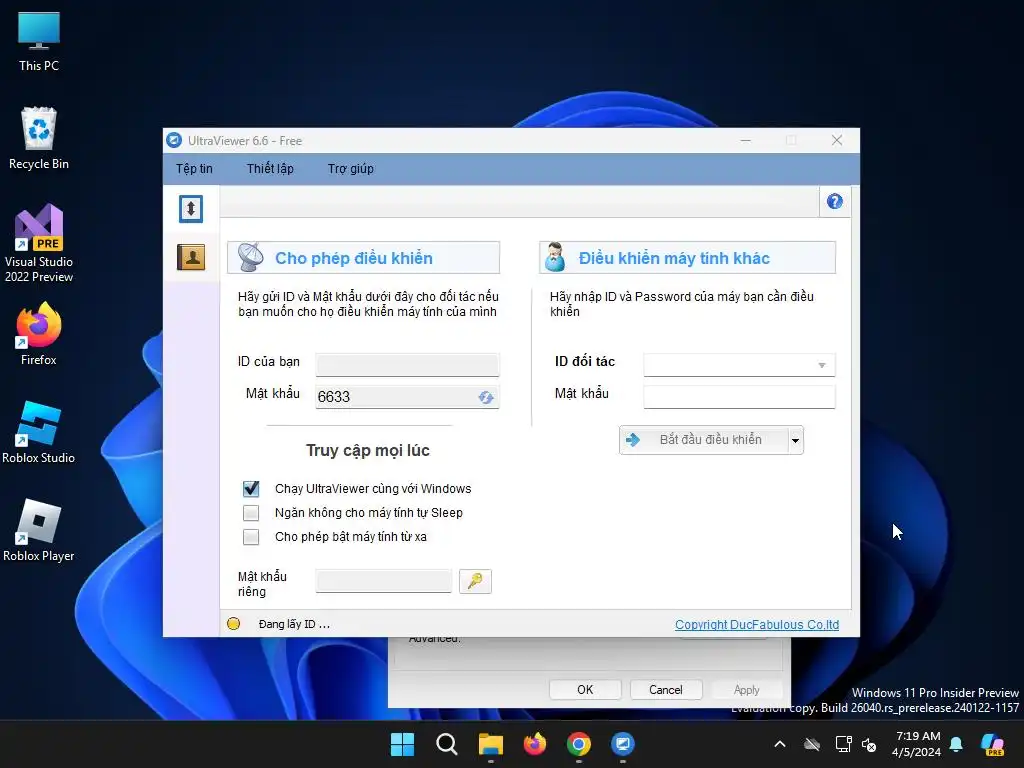This screenshot has height=768, width=1024.
Task: Click the partner Mật khẩu input field
Action: [x=739, y=397]
